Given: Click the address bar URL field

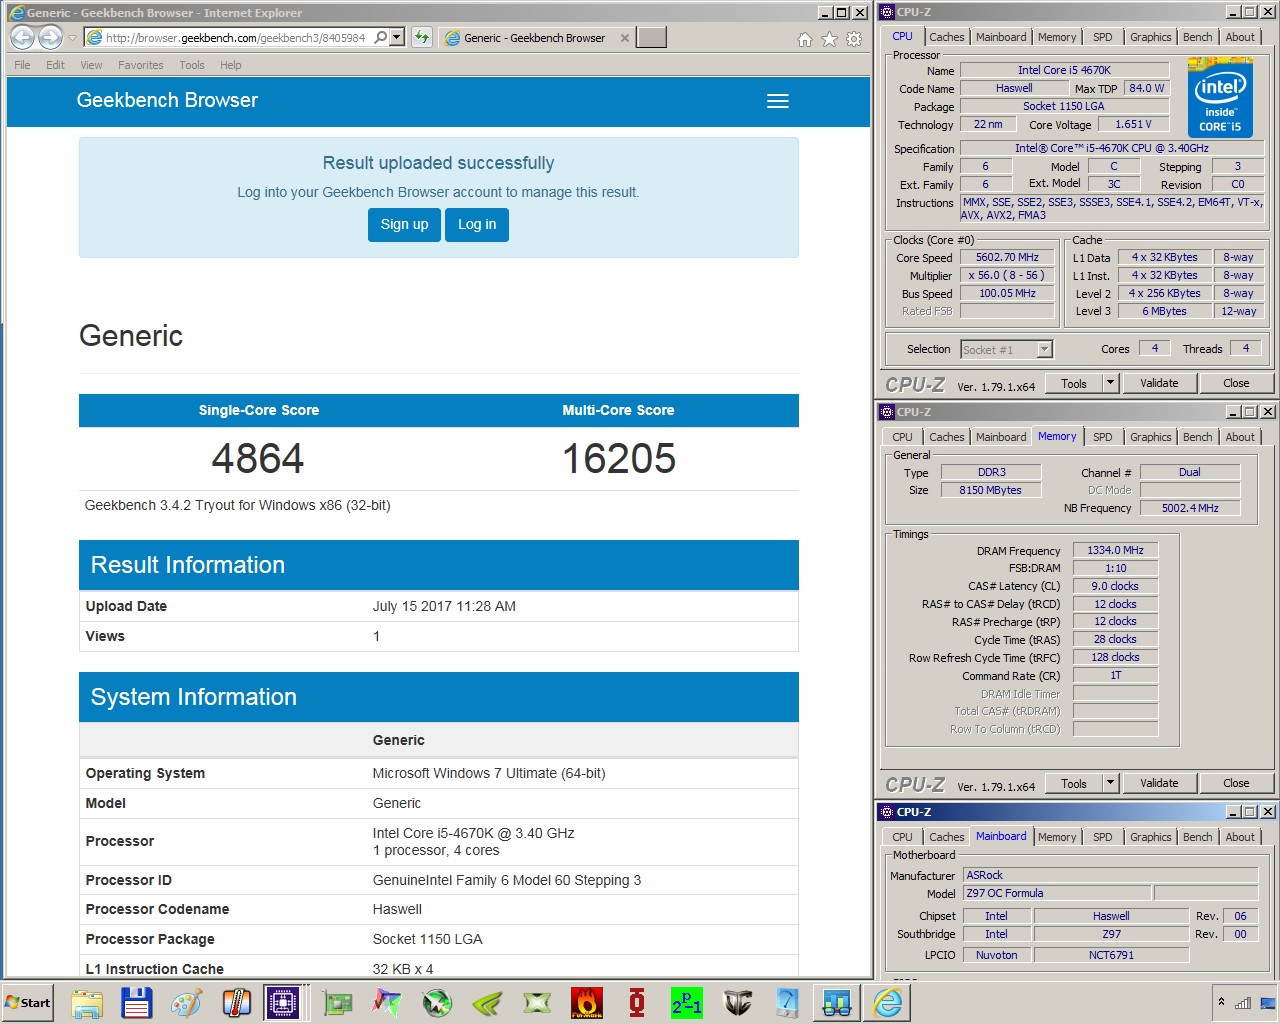Looking at the screenshot, I should pyautogui.click(x=235, y=38).
